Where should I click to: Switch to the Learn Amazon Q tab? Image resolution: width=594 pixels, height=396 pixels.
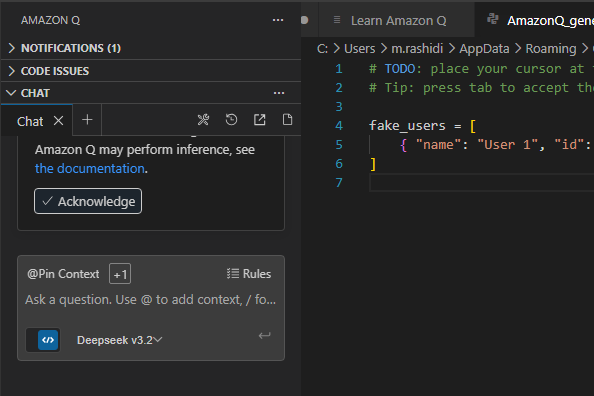pyautogui.click(x=397, y=20)
